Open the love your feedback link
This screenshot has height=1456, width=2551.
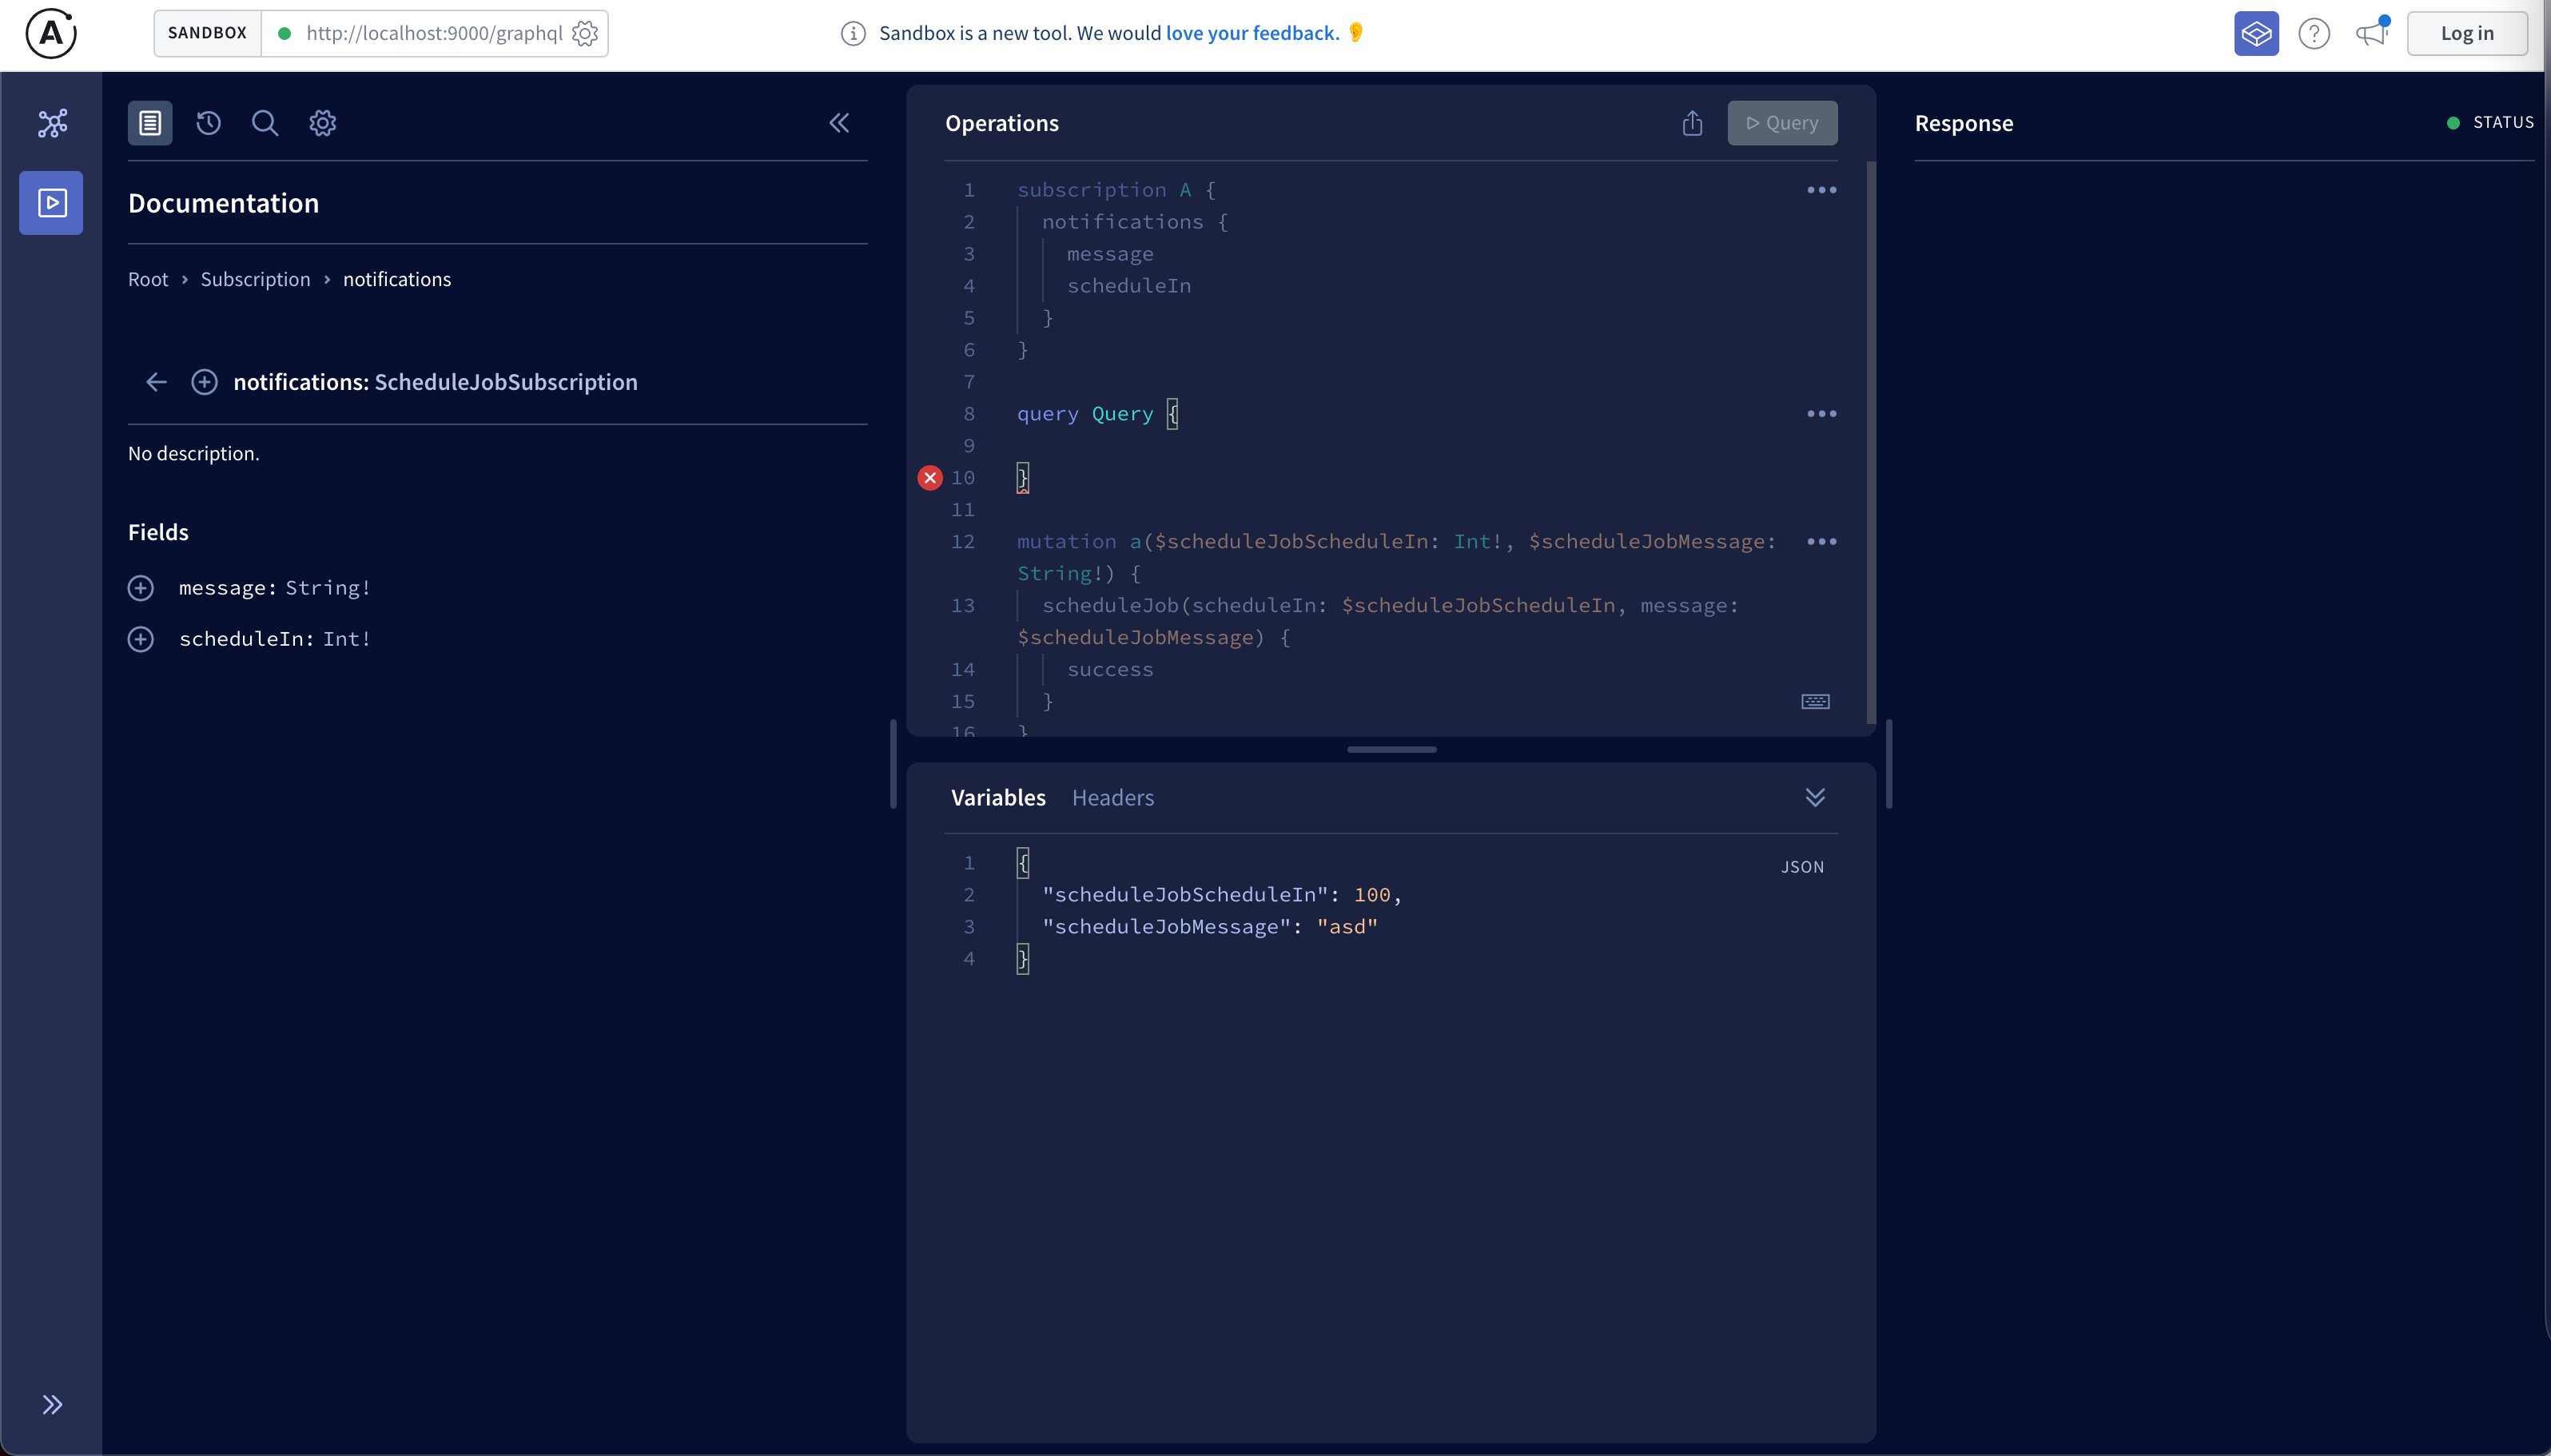coord(1252,33)
